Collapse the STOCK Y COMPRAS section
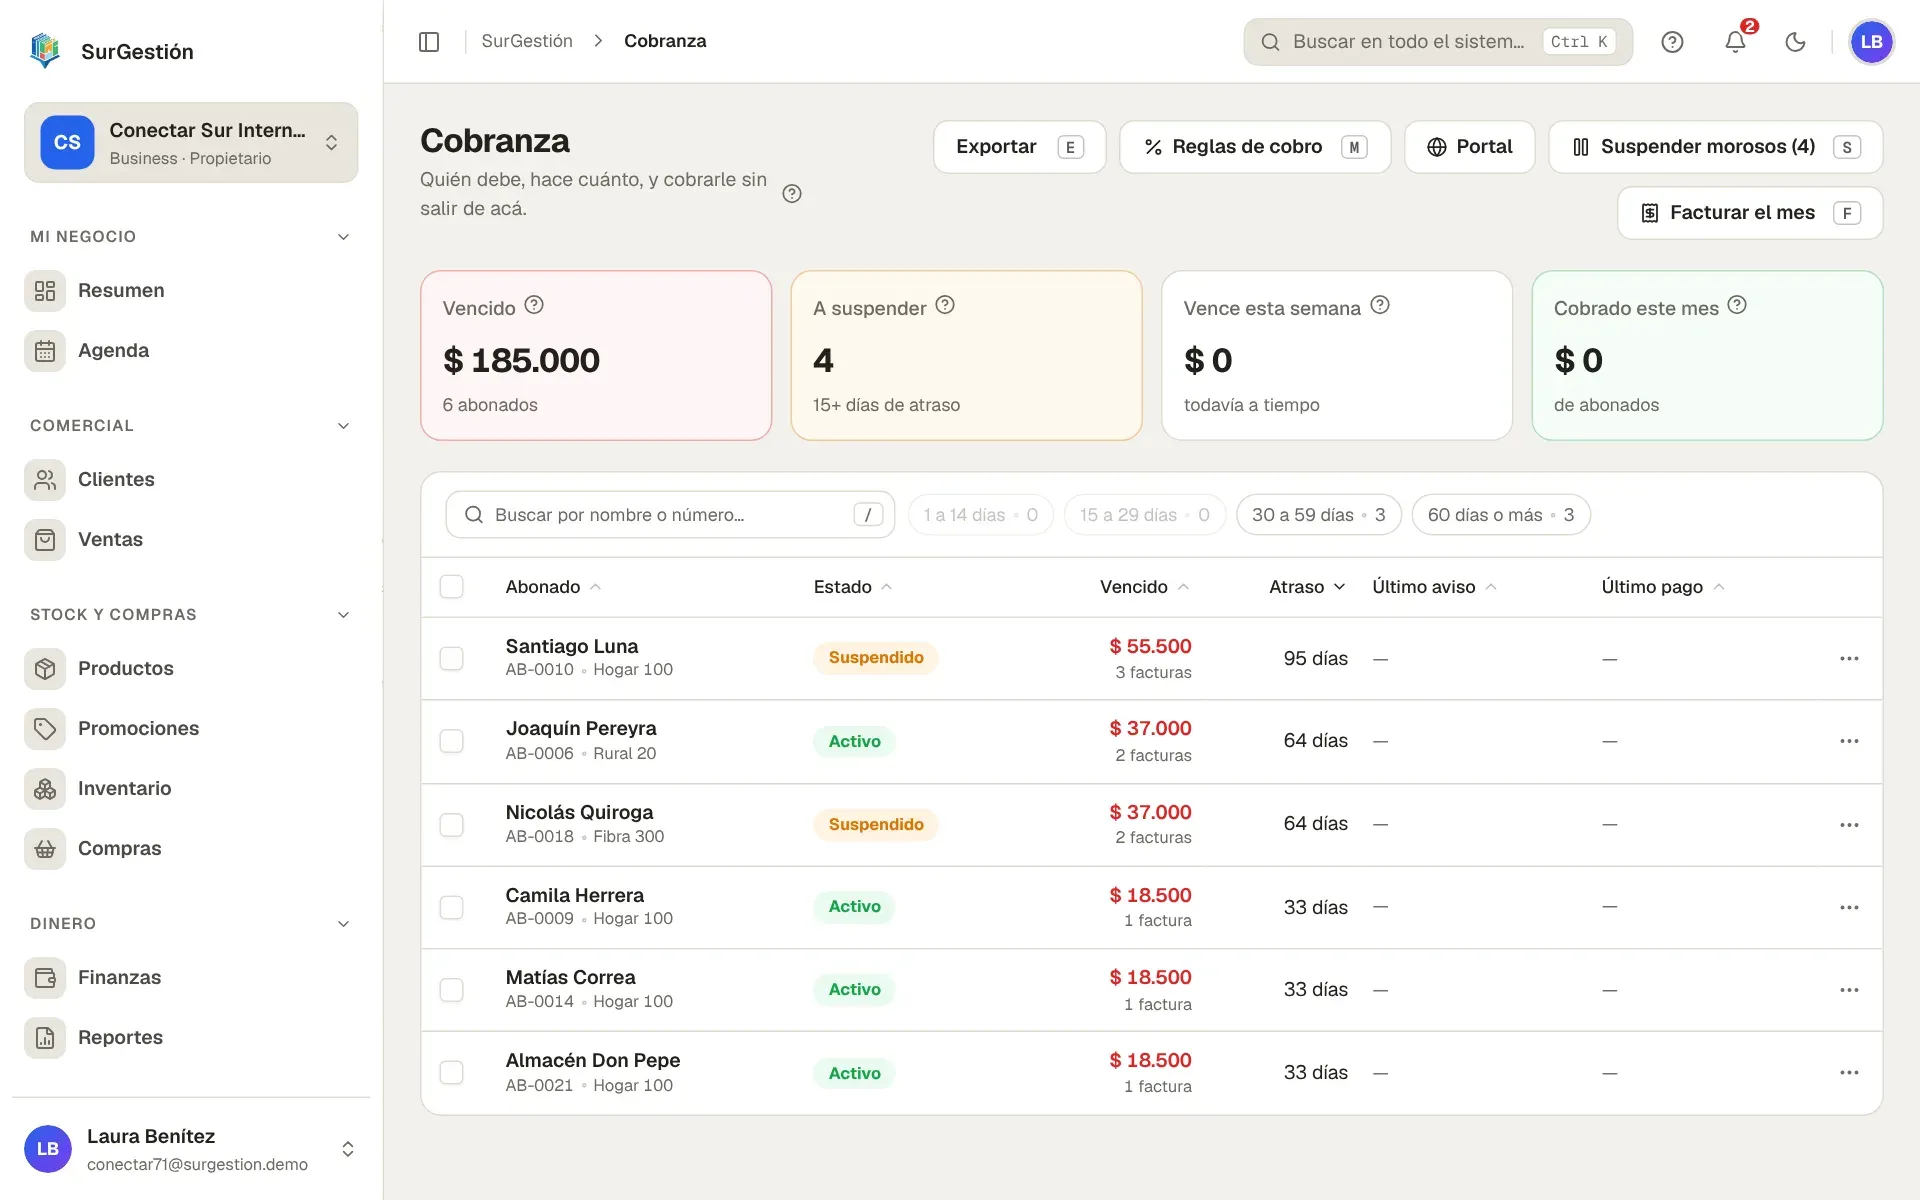This screenshot has width=1920, height=1200. 343,615
